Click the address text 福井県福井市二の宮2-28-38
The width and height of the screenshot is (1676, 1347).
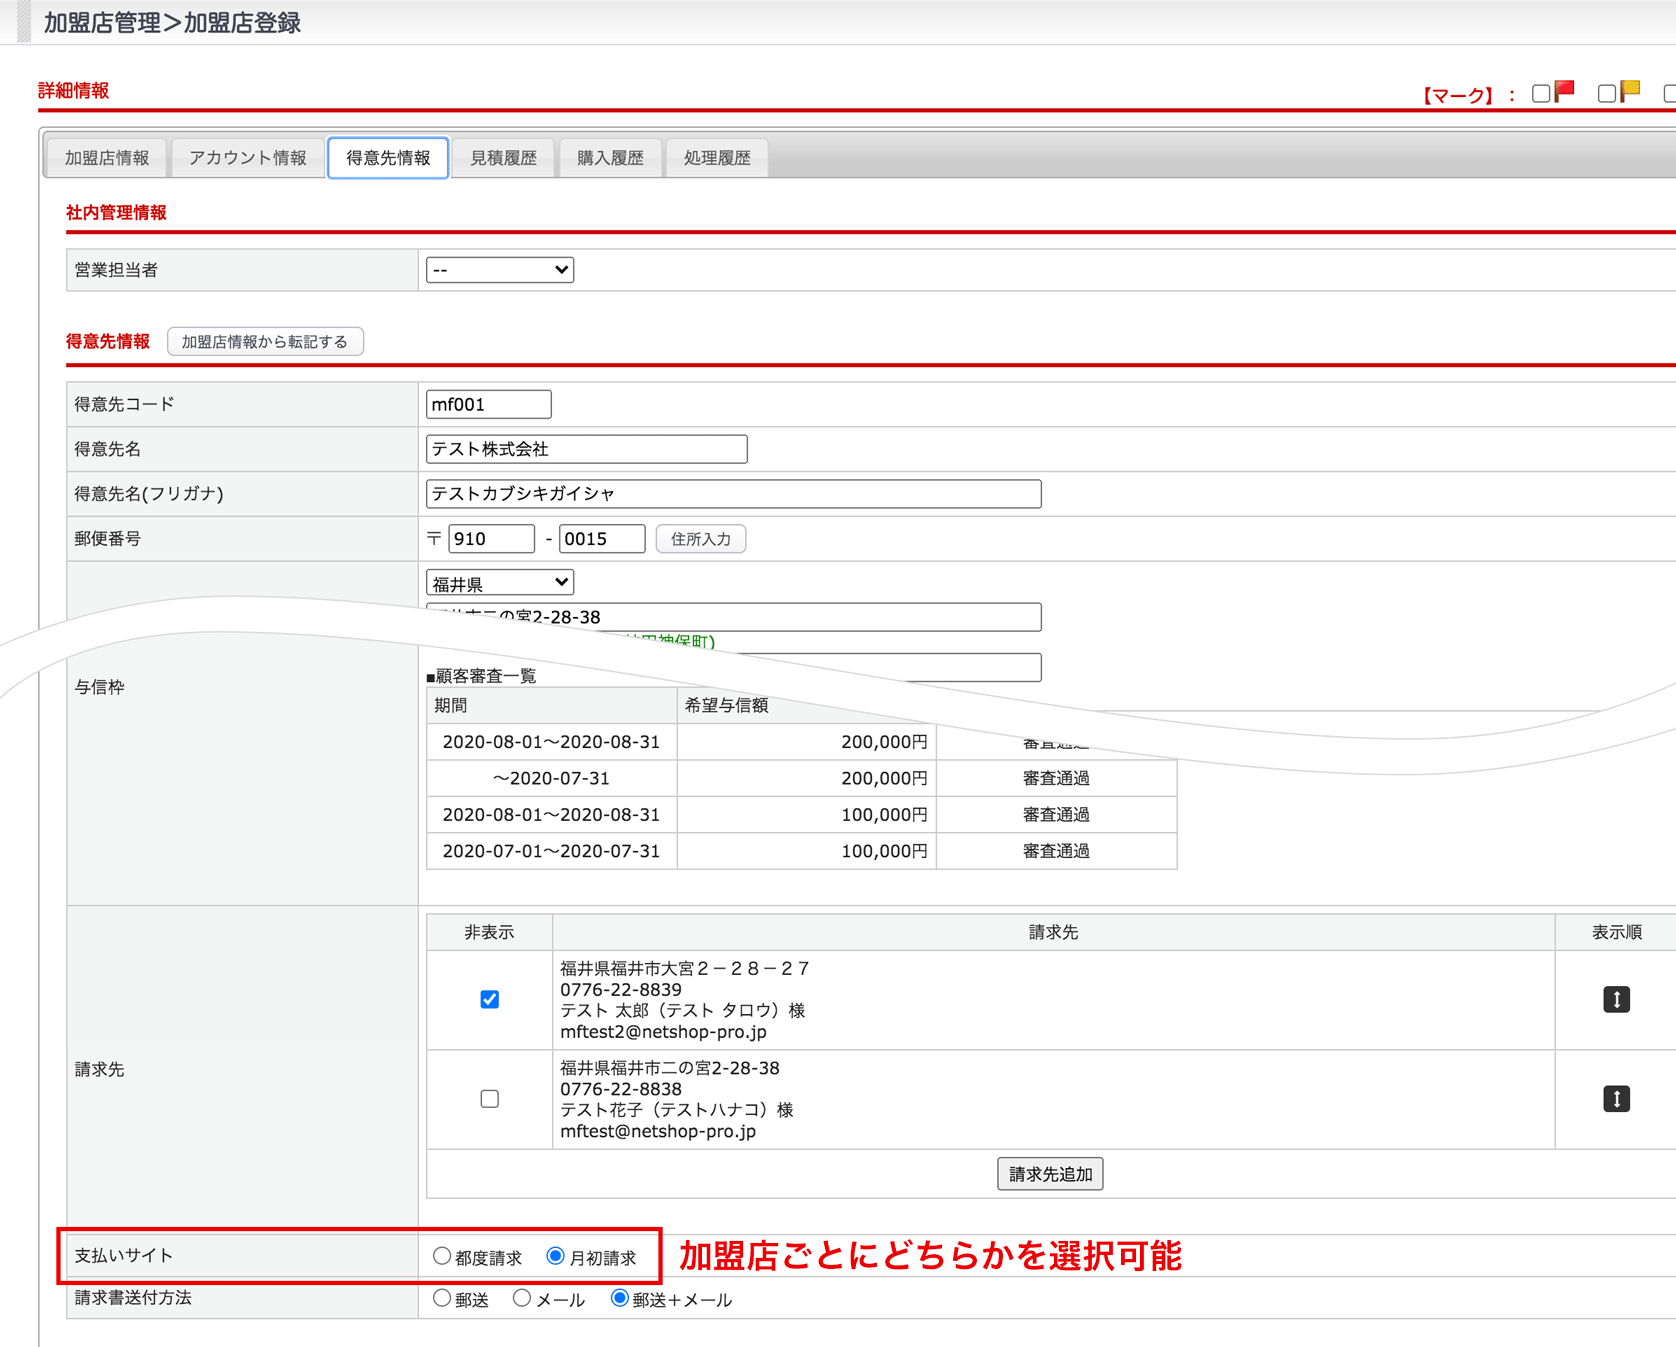[x=670, y=1067]
